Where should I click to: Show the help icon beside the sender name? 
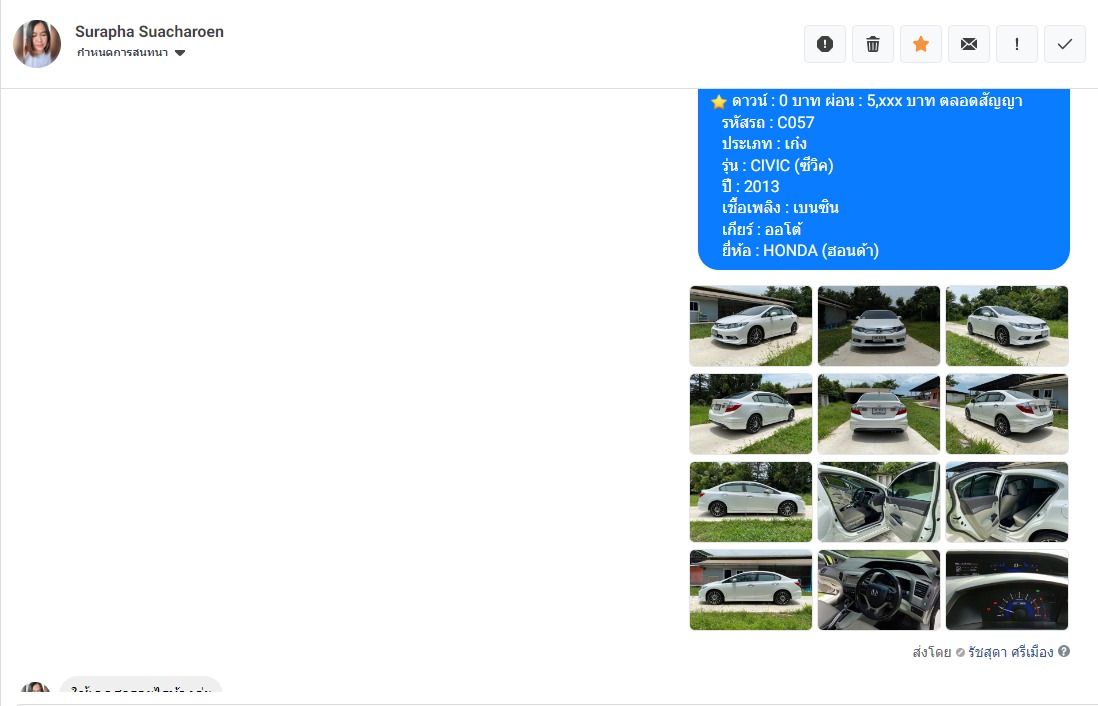[1064, 651]
